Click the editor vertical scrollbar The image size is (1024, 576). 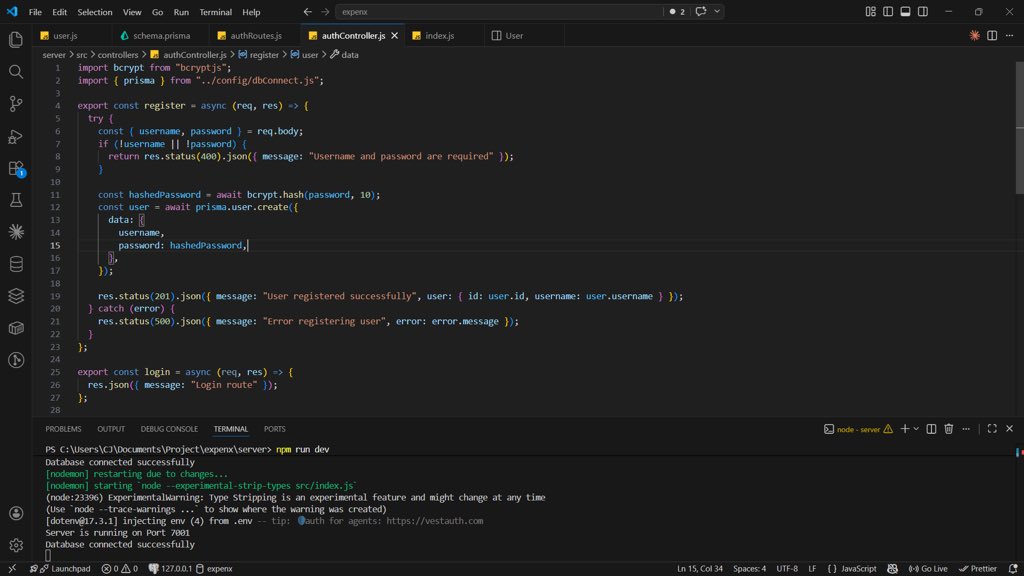pos(1019,127)
